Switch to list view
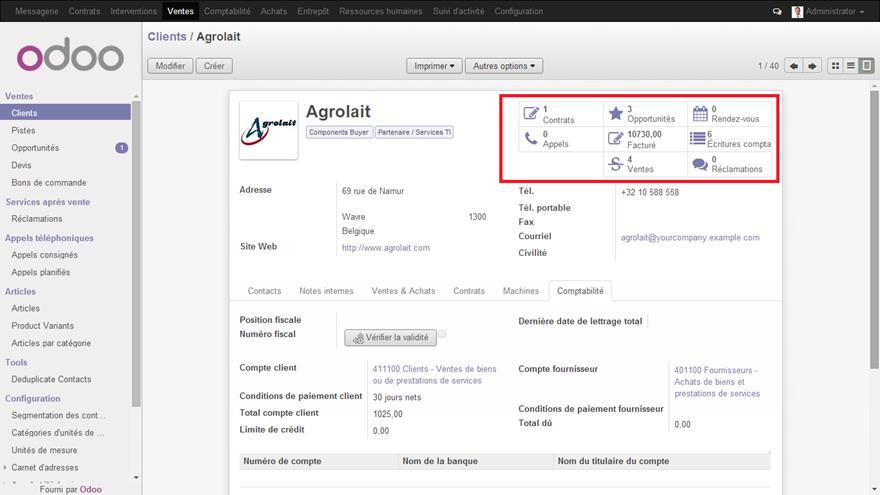The image size is (880, 495). pyautogui.click(x=851, y=66)
